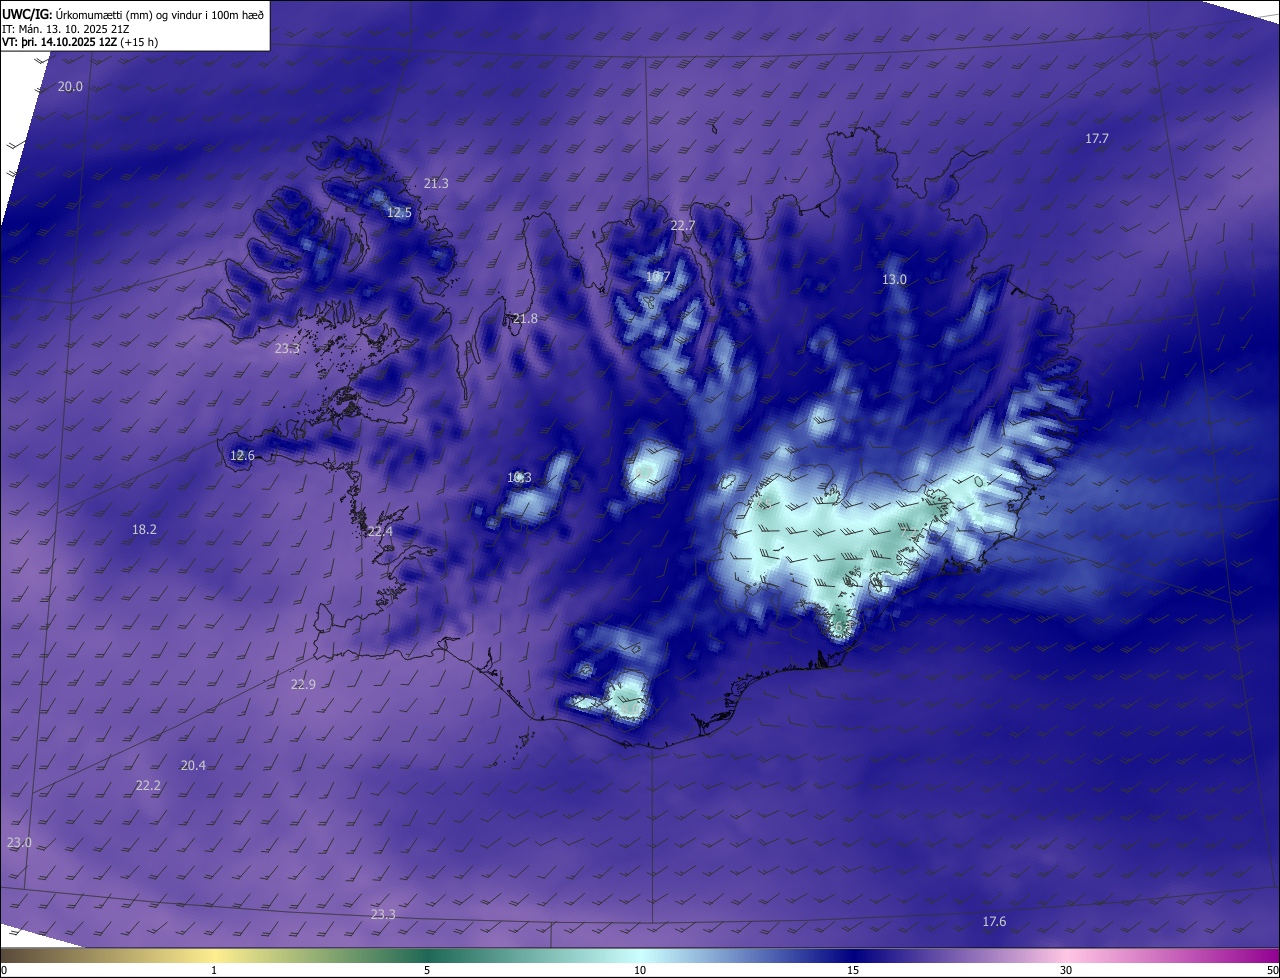Click the 1 tick on the color scale
Viewport: 1280px width, 978px height.
click(214, 970)
